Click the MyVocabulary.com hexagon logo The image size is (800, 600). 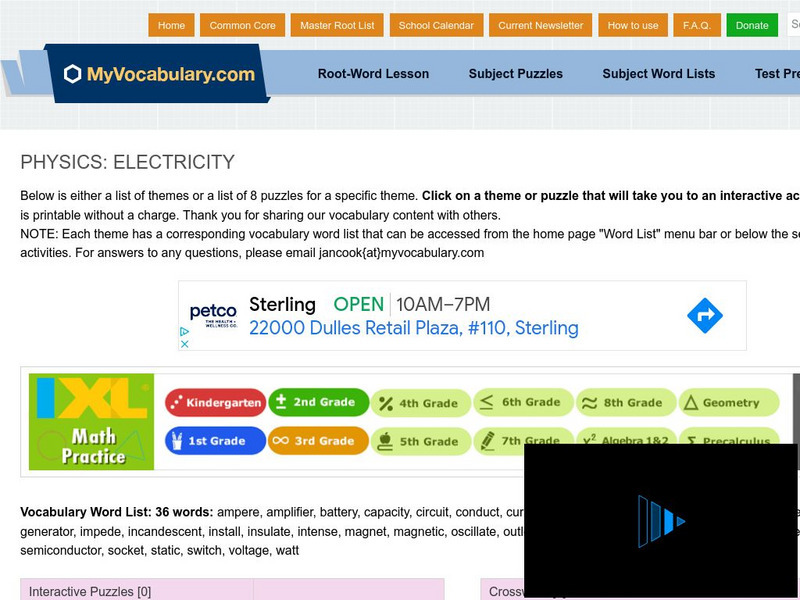(x=70, y=72)
